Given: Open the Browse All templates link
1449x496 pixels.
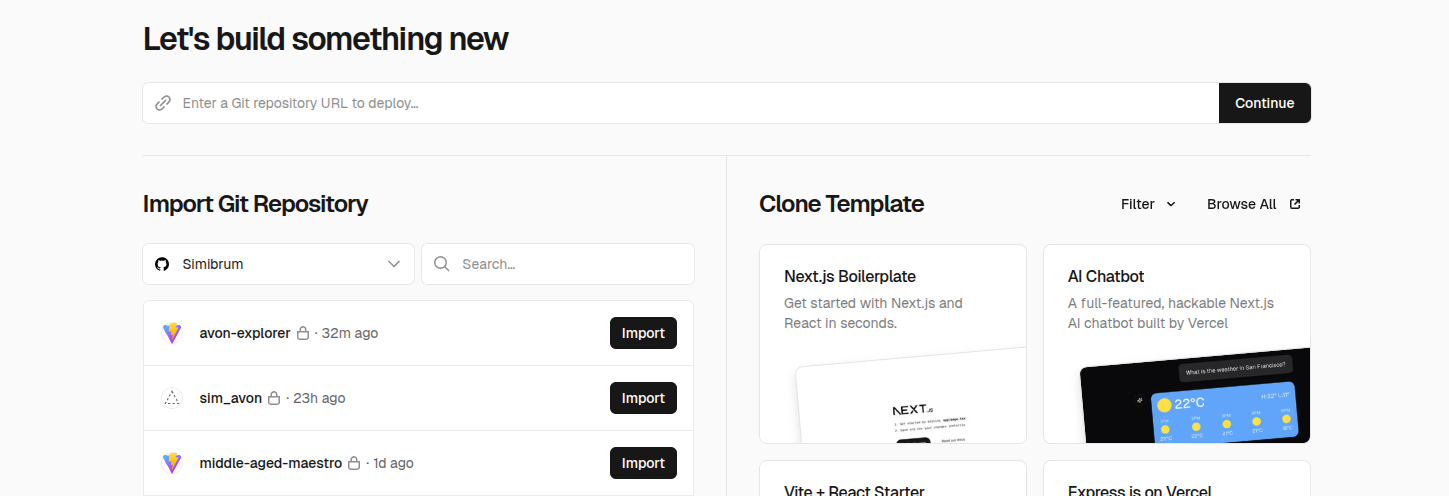Looking at the screenshot, I should [1241, 204].
